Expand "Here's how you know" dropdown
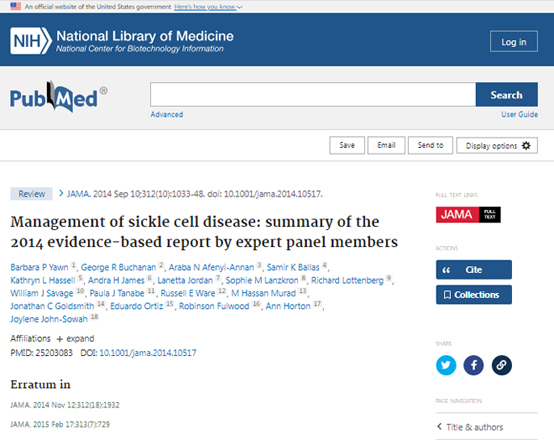Image resolution: width=554 pixels, height=440 pixels. [208, 7]
